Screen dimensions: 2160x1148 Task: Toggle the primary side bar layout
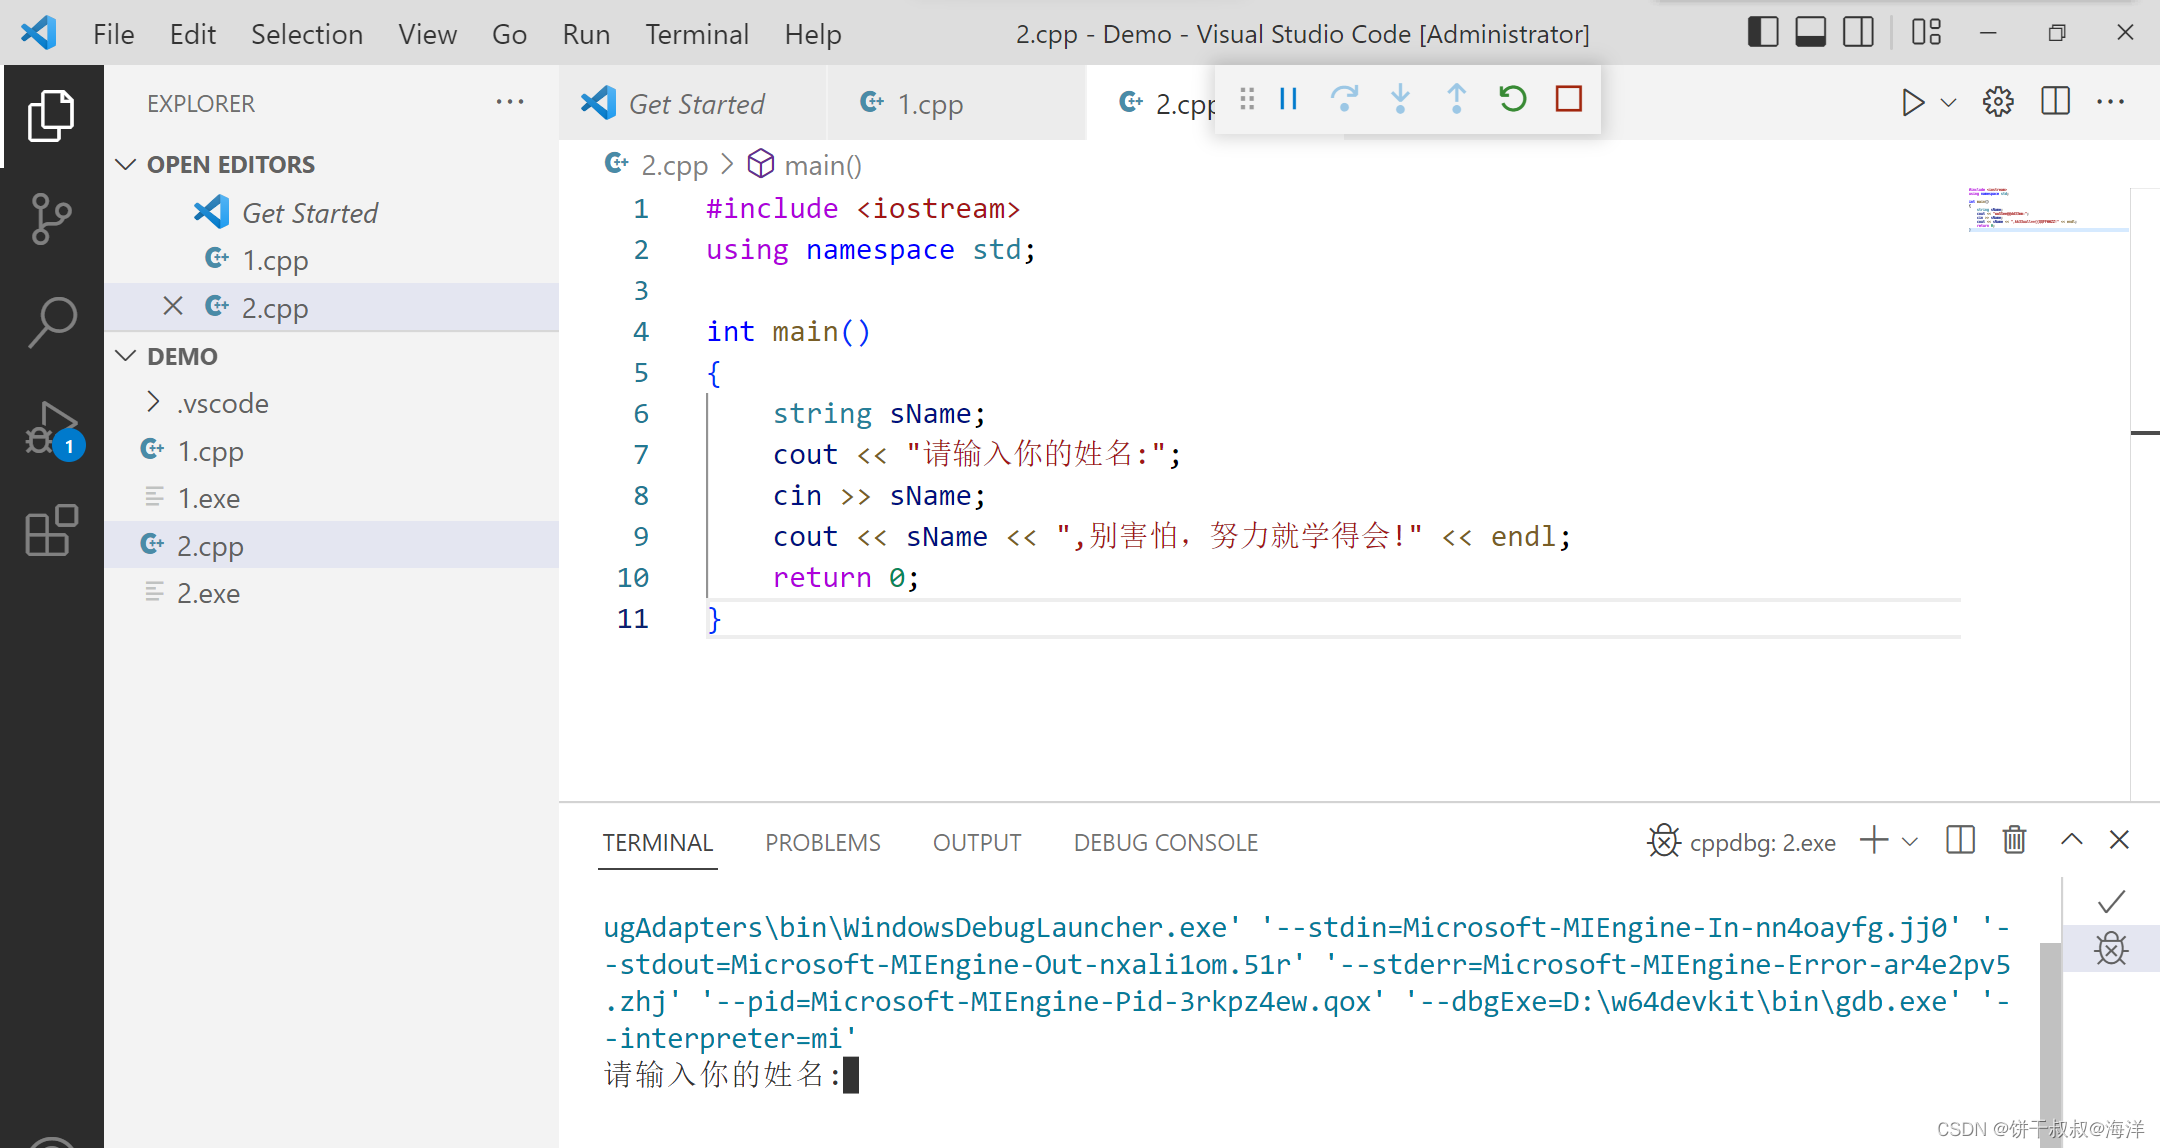1763,33
